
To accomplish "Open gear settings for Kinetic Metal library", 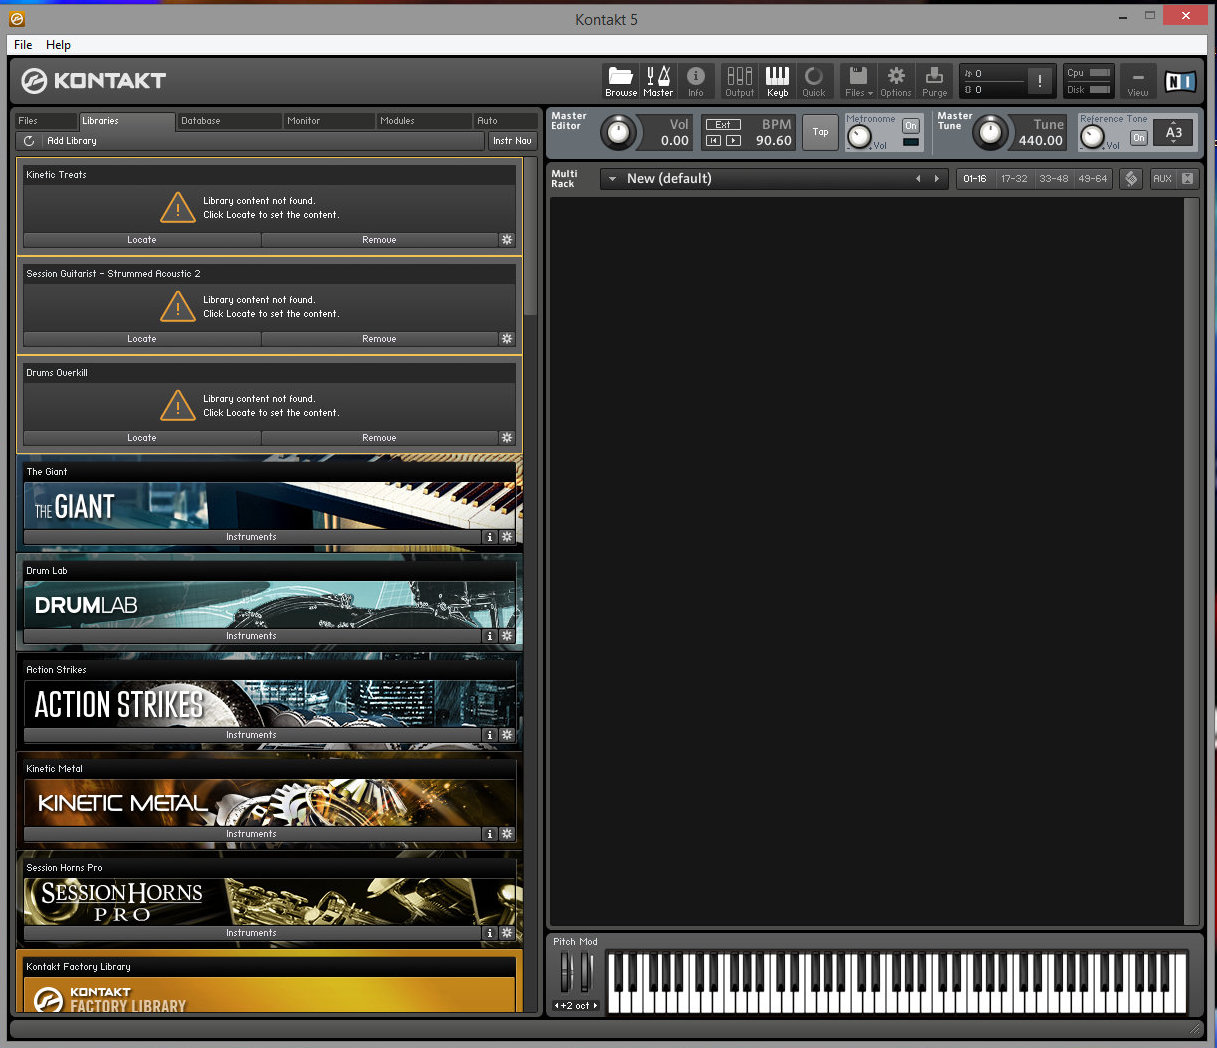I will click(507, 834).
